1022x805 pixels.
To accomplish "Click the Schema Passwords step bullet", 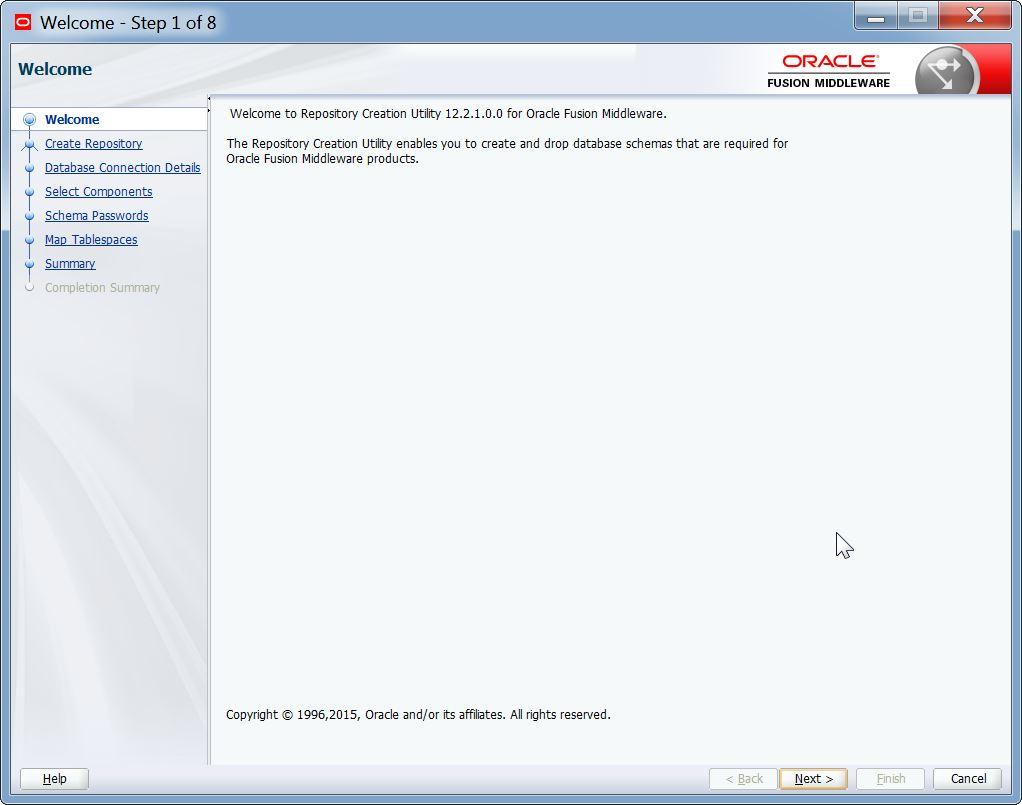I will [x=29, y=216].
